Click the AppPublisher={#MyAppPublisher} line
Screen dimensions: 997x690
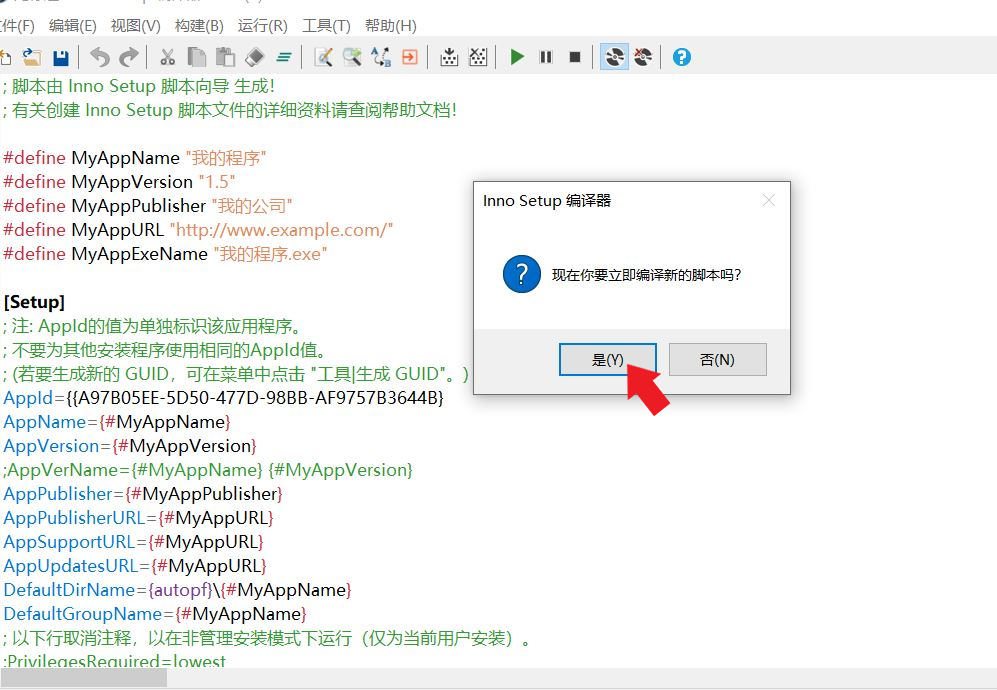click(143, 494)
